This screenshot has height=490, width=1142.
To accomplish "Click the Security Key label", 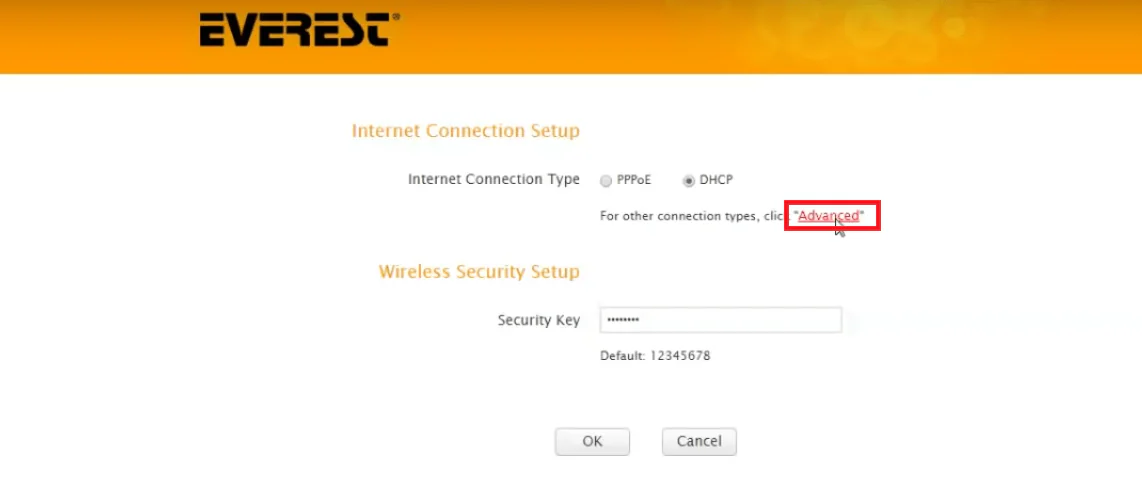I will click(x=538, y=321).
